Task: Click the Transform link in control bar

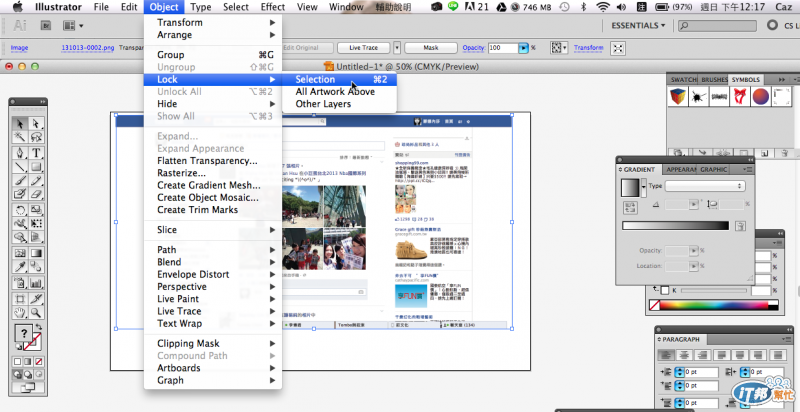Action: 588,48
